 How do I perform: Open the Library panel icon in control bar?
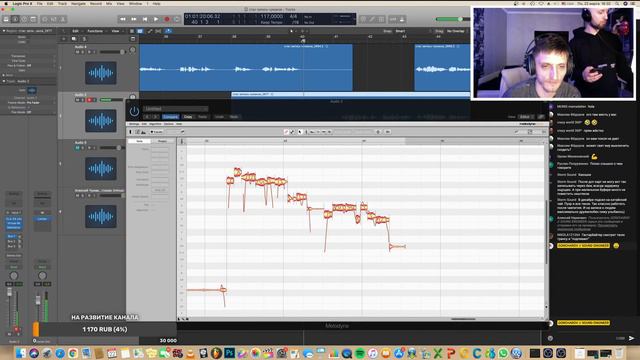pyautogui.click(x=6, y=19)
